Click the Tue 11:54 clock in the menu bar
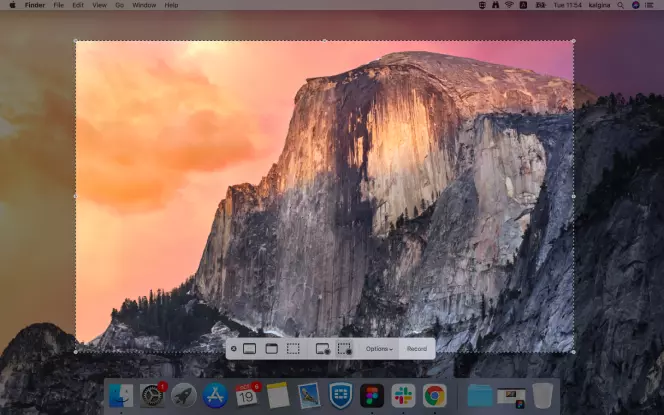Viewport: 664px width, 415px height. coord(567,5)
